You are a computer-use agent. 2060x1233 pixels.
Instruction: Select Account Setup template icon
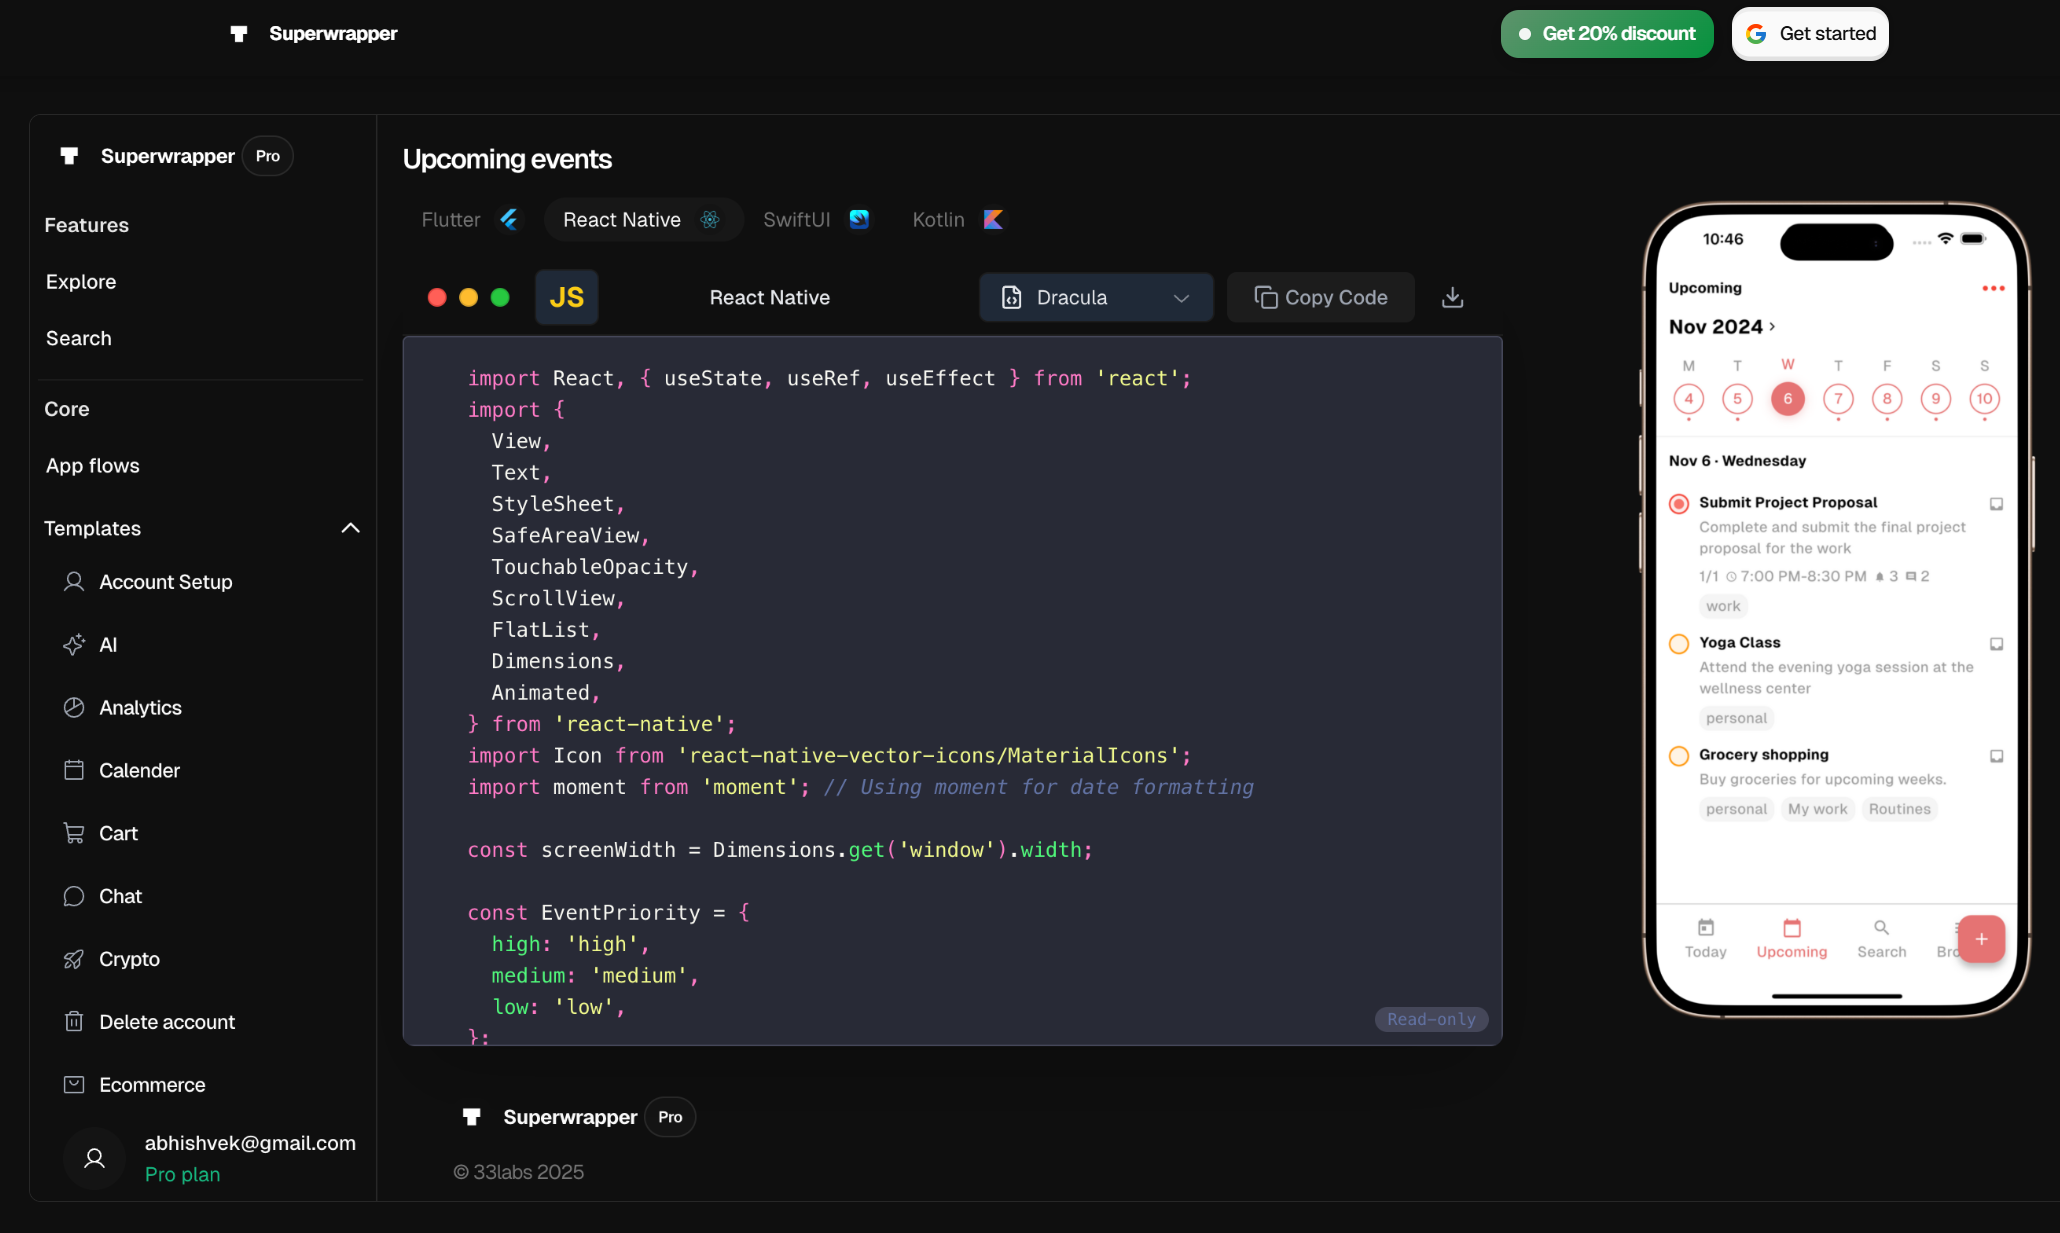(x=74, y=582)
